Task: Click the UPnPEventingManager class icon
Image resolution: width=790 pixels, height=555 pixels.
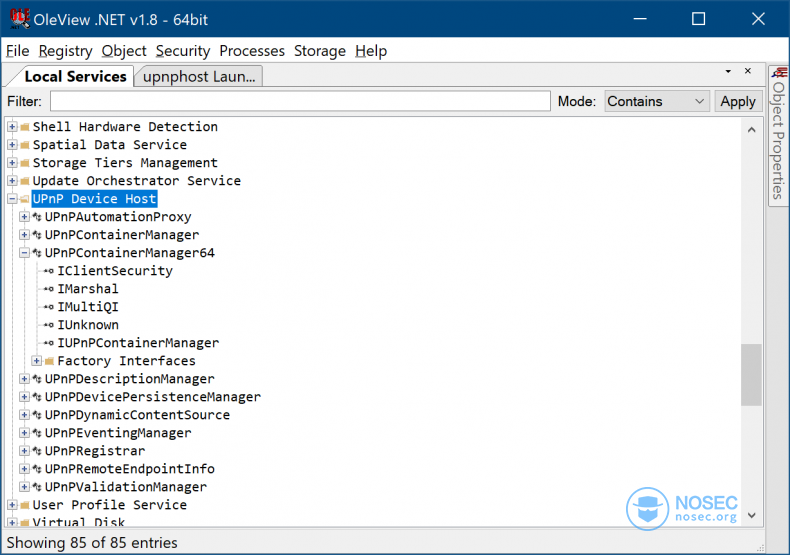Action: coord(37,433)
